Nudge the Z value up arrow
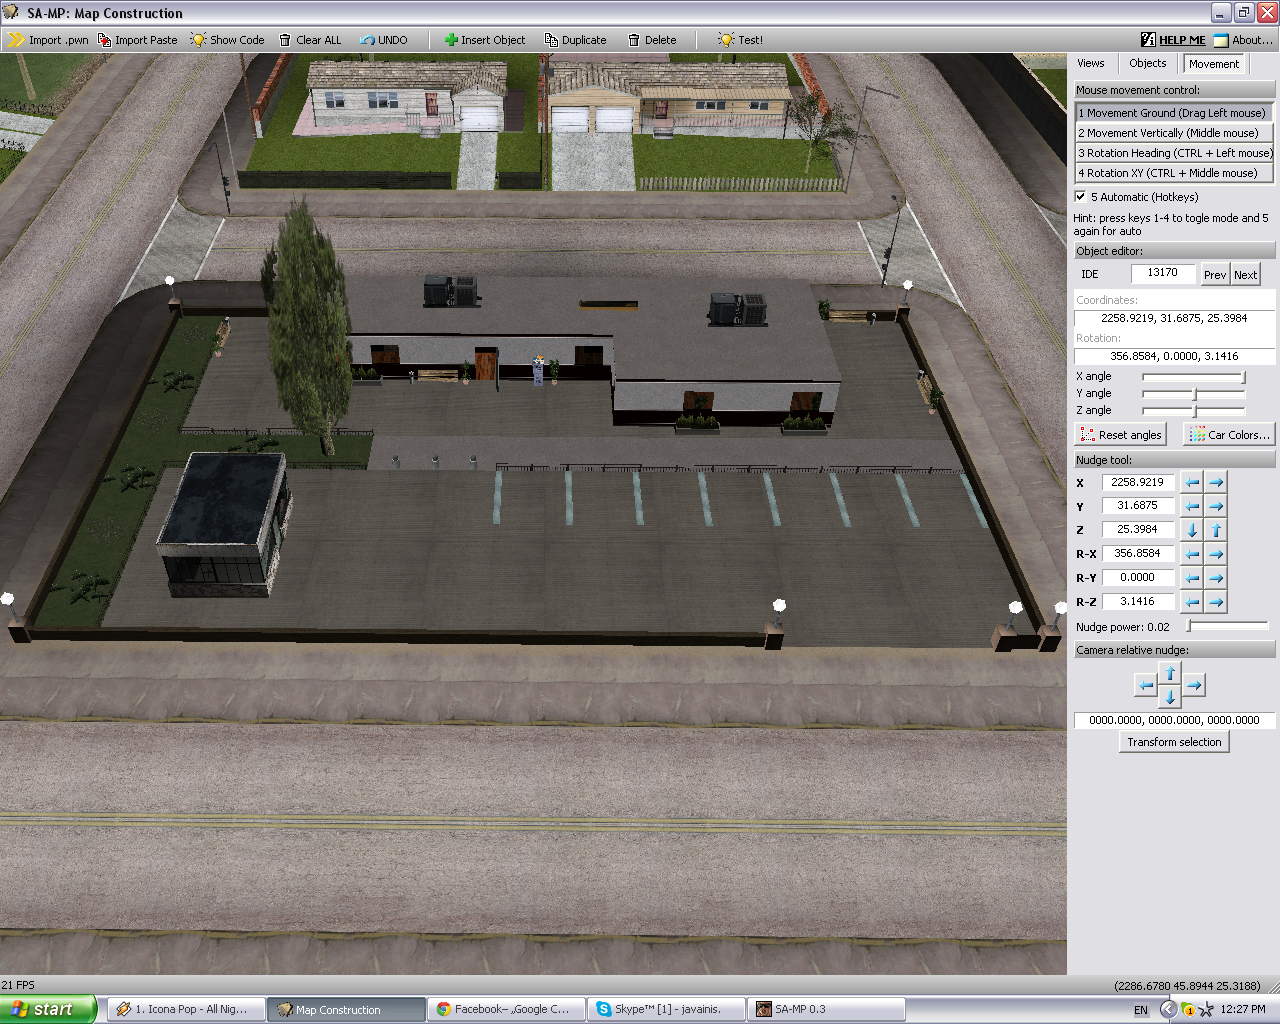This screenshot has width=1280, height=1024. 1216,530
